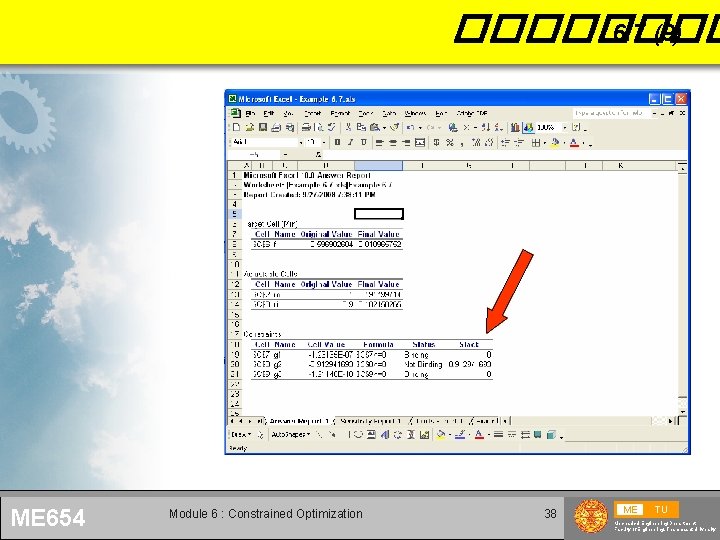Align cell text right
720x540 pixels.
(x=406, y=143)
